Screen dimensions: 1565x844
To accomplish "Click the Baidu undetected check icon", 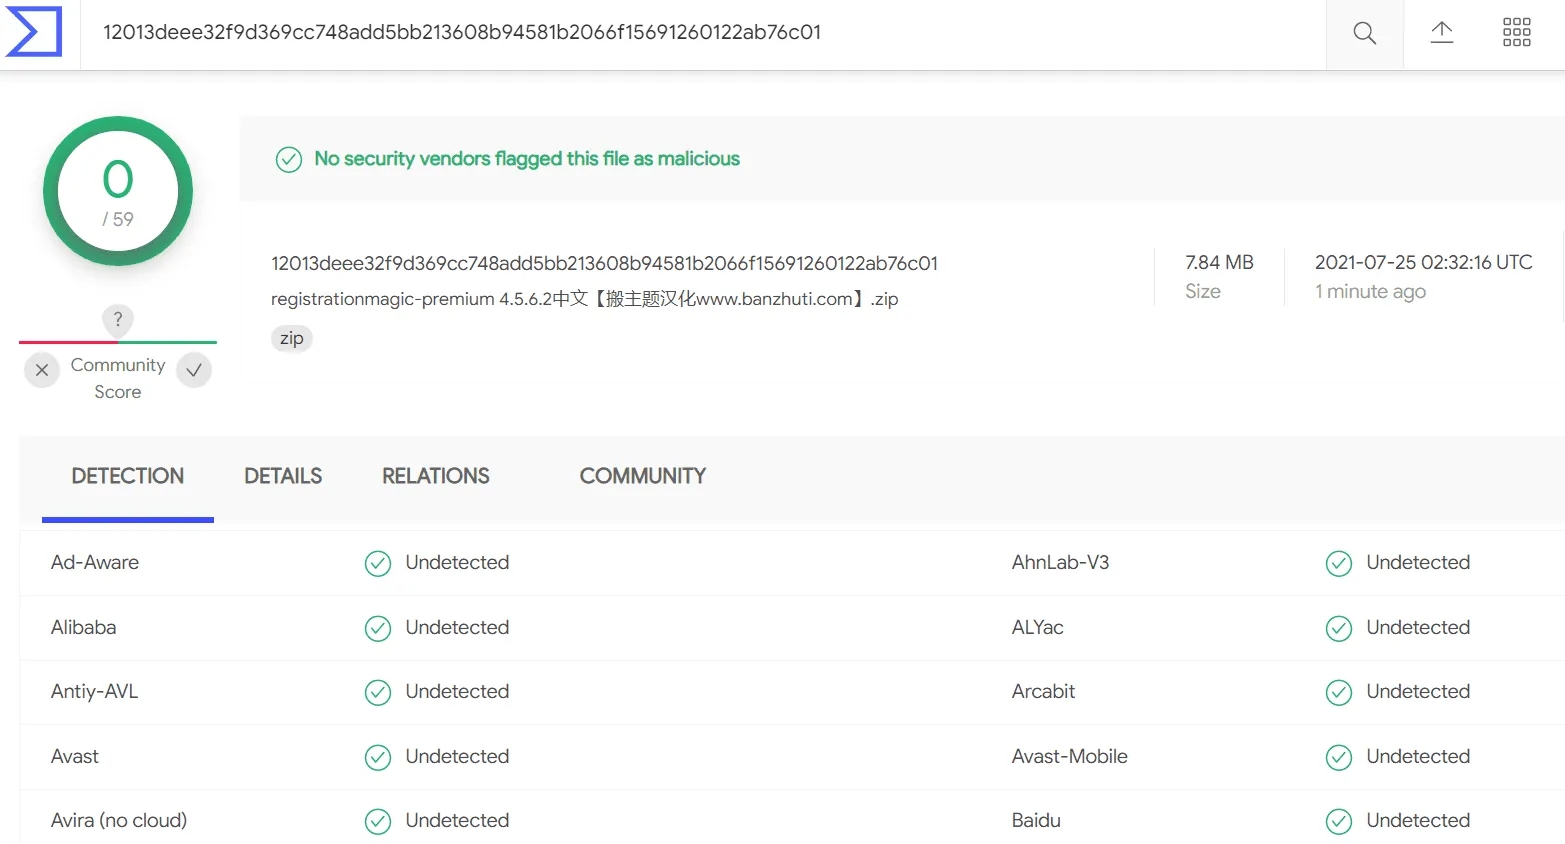I will tap(1339, 822).
